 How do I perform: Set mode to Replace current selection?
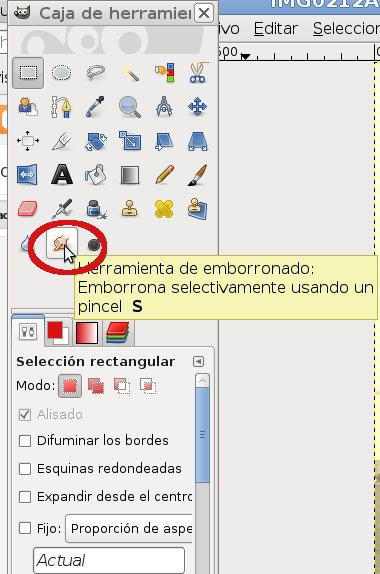point(70,386)
